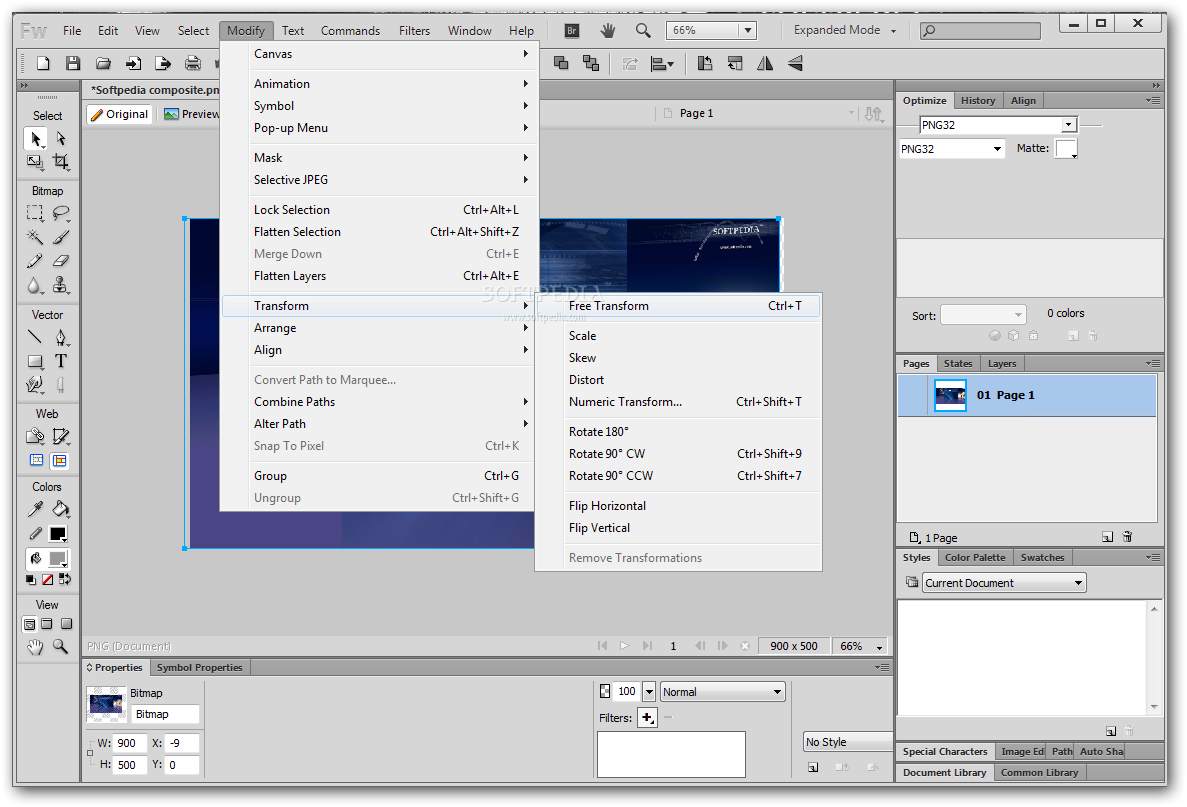Image resolution: width=1187 pixels, height=807 pixels.
Task: Hide slices and hotspots
Action: (36, 460)
